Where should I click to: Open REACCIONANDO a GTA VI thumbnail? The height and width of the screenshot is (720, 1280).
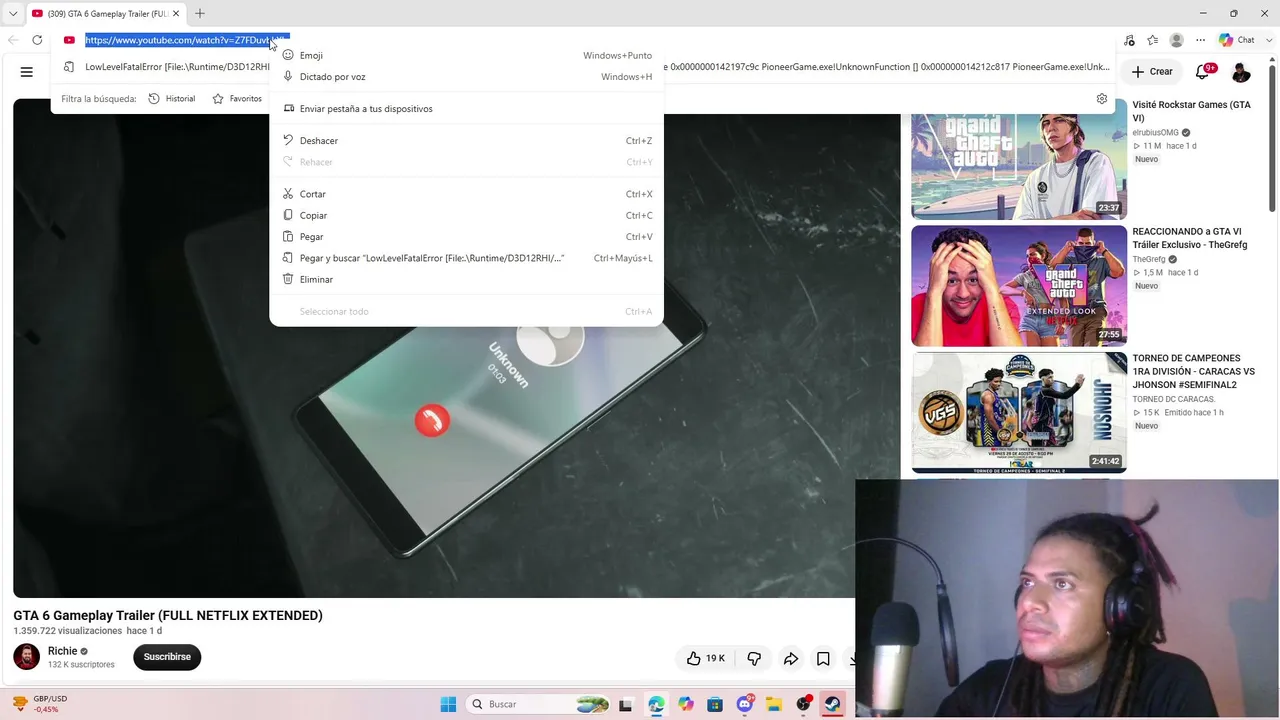click(1019, 286)
